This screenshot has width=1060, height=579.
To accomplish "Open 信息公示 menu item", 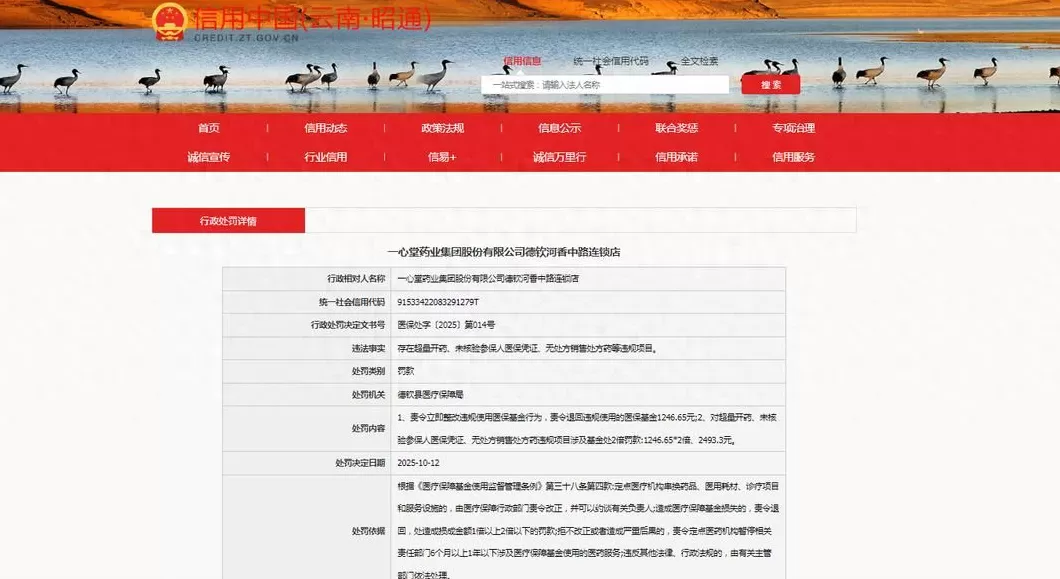I will point(559,128).
